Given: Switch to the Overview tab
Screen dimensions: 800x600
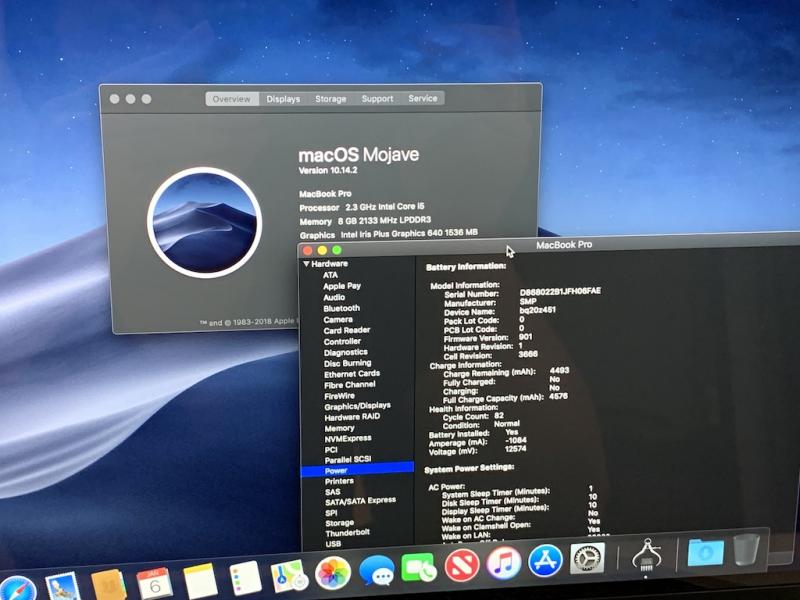Looking at the screenshot, I should 232,99.
